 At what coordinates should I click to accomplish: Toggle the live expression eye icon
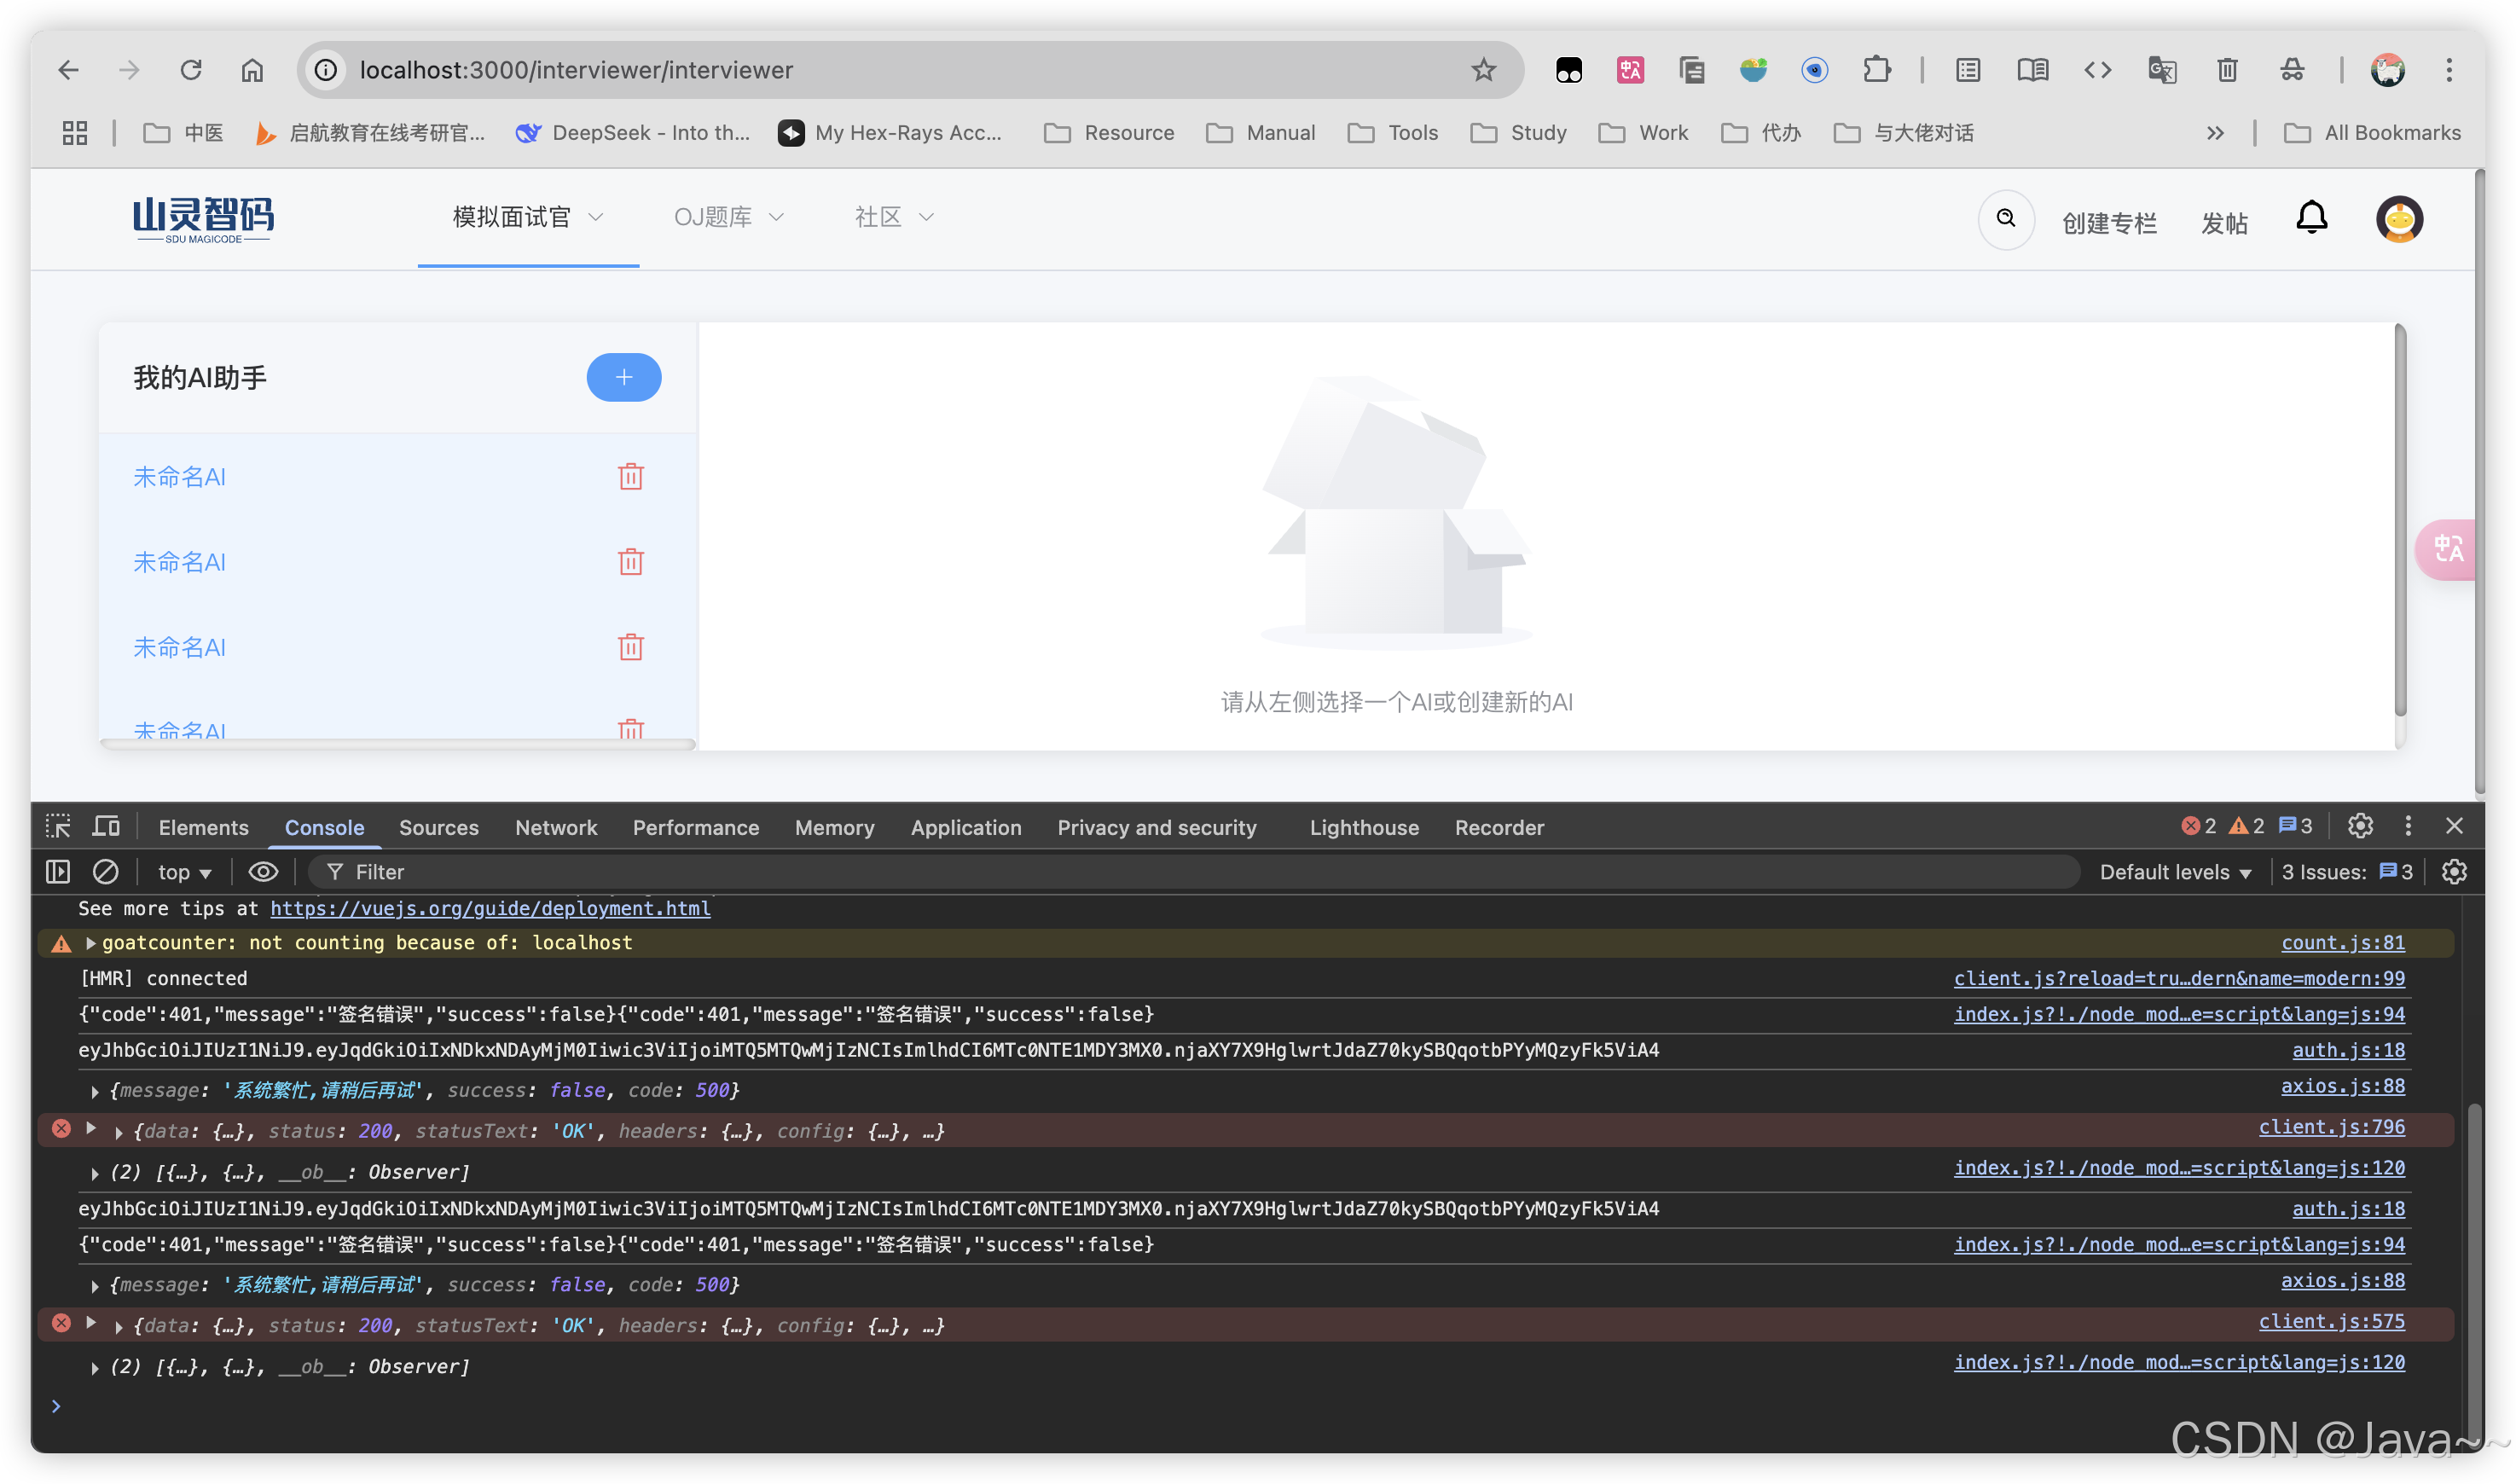263,872
